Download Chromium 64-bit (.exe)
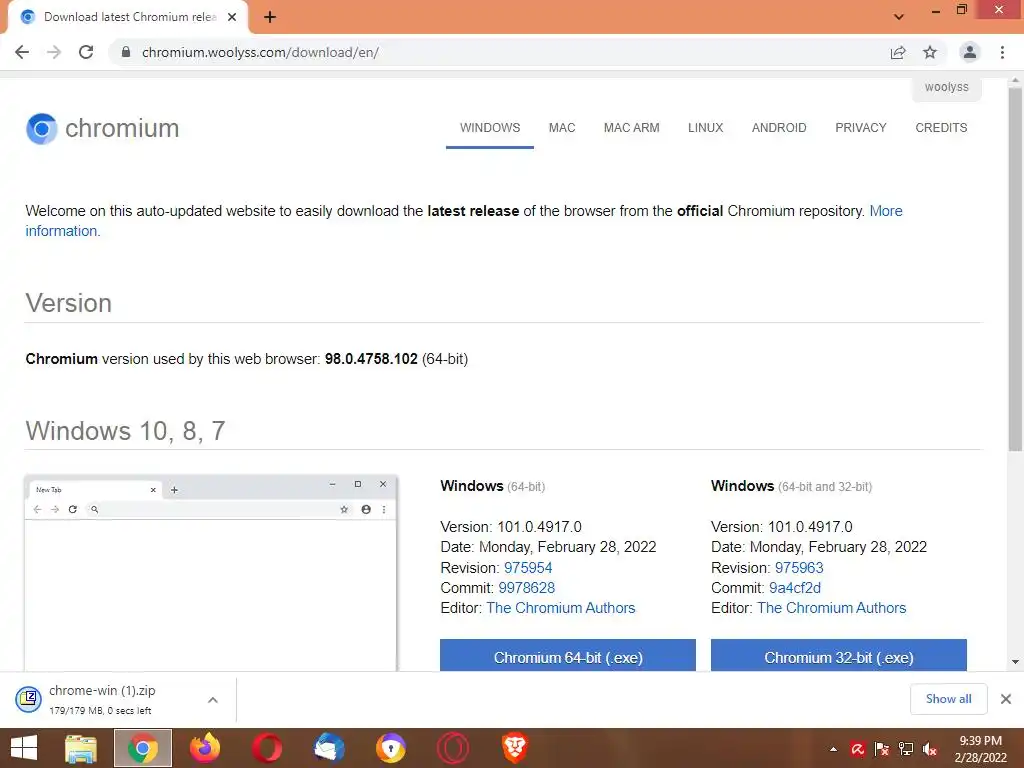Screen dimensions: 1024x768 568,656
